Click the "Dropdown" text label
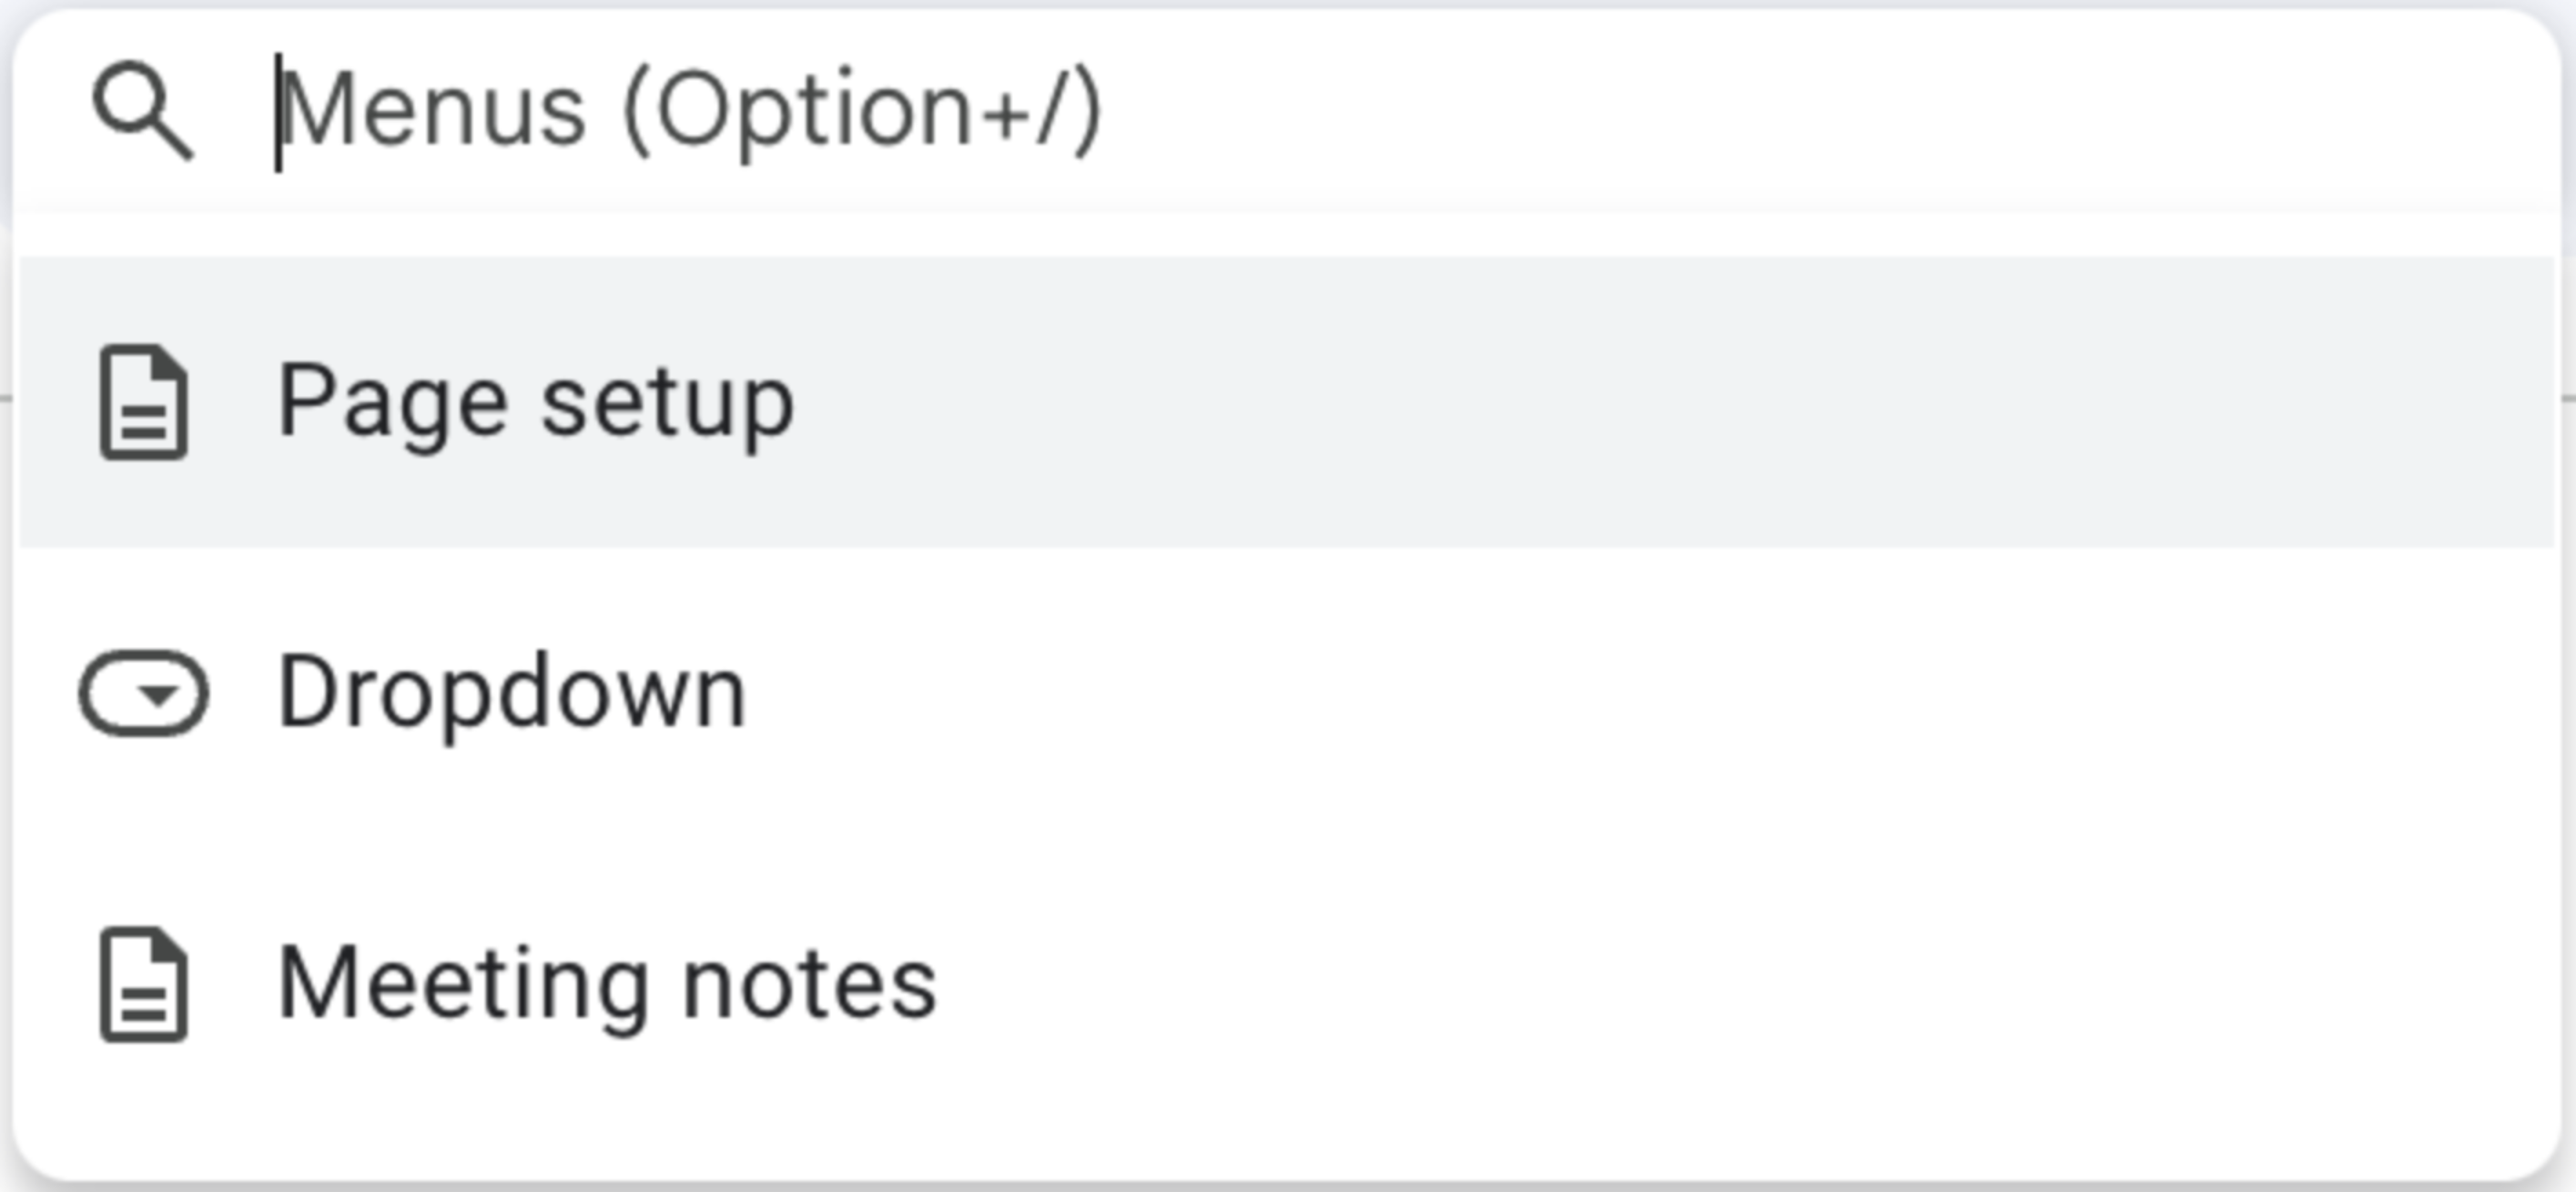 pyautogui.click(x=512, y=693)
